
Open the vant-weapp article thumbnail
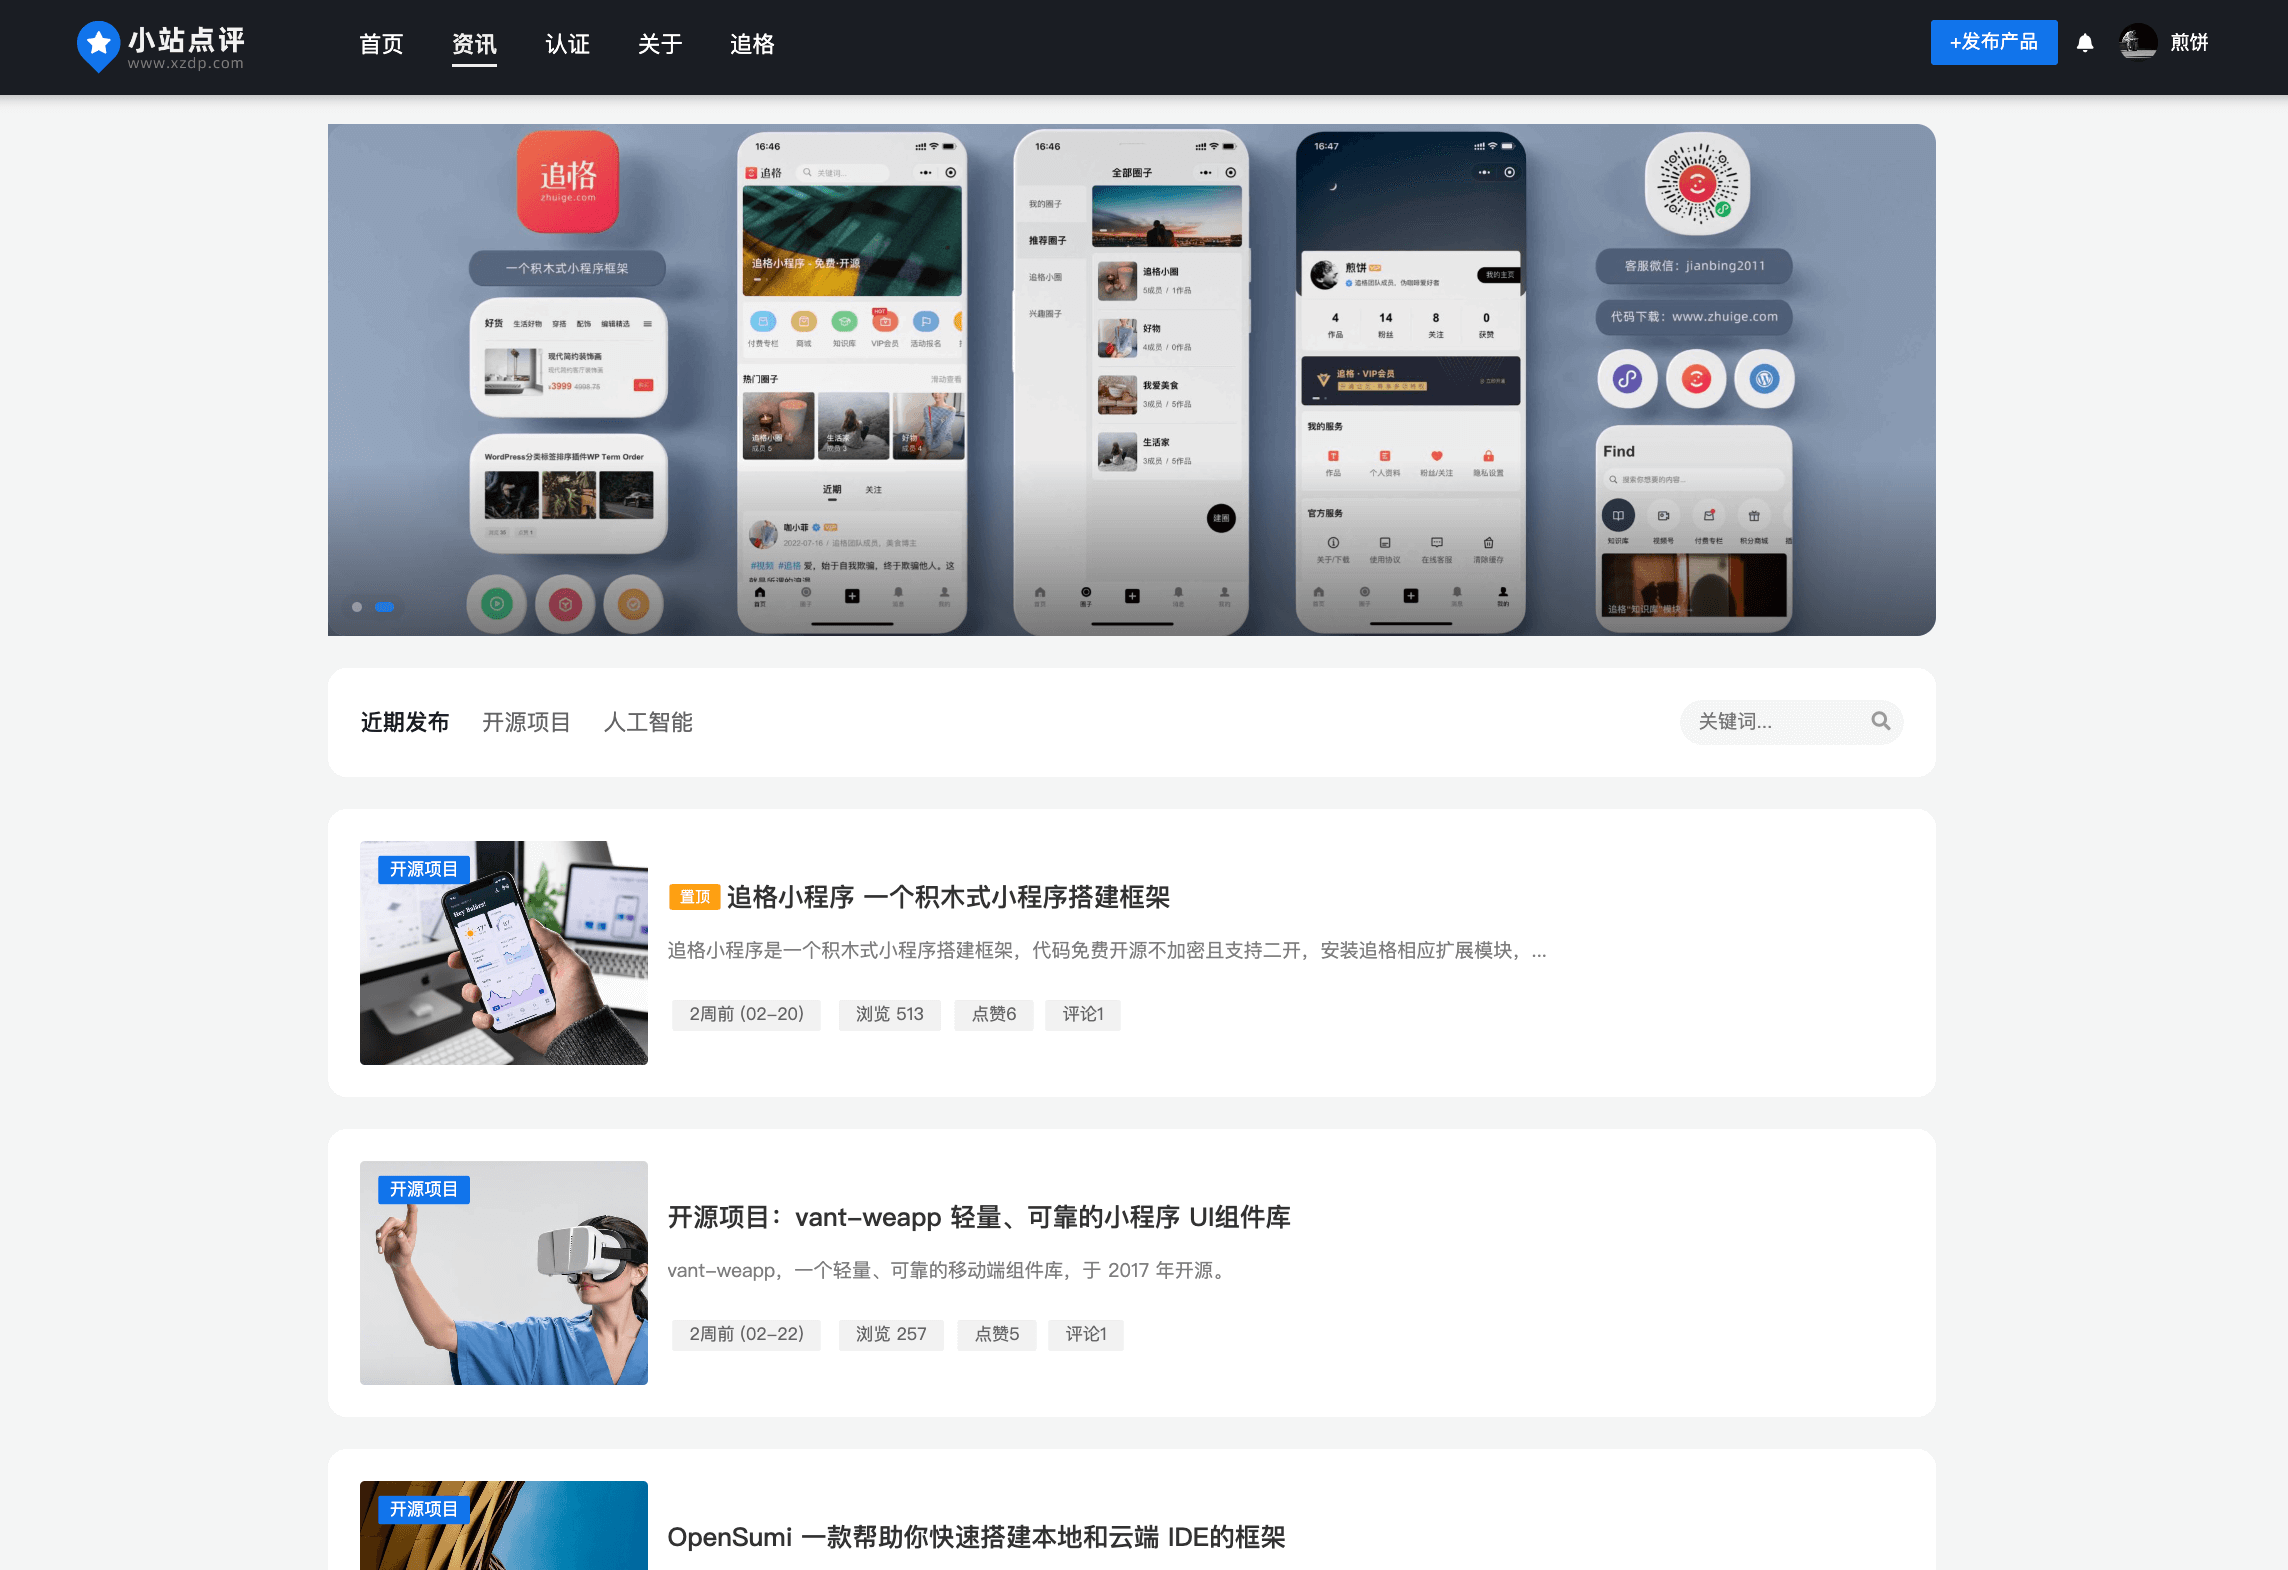[x=504, y=1273]
